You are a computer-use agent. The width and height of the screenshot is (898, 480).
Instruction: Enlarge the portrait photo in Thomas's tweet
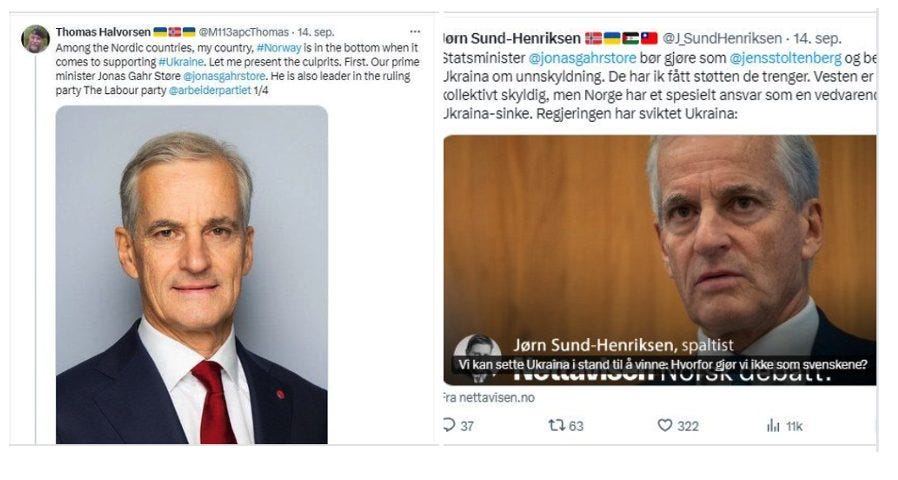click(192, 274)
